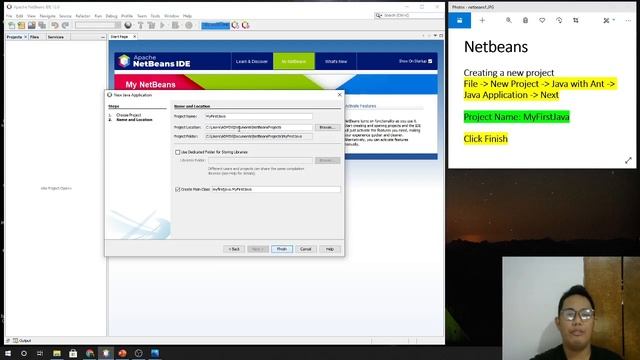Click the Run Project play icon
The image size is (640, 360).
click(x=163, y=25)
